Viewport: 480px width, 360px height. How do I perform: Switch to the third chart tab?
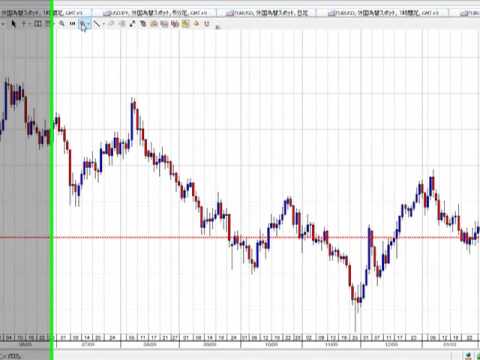coord(267,13)
